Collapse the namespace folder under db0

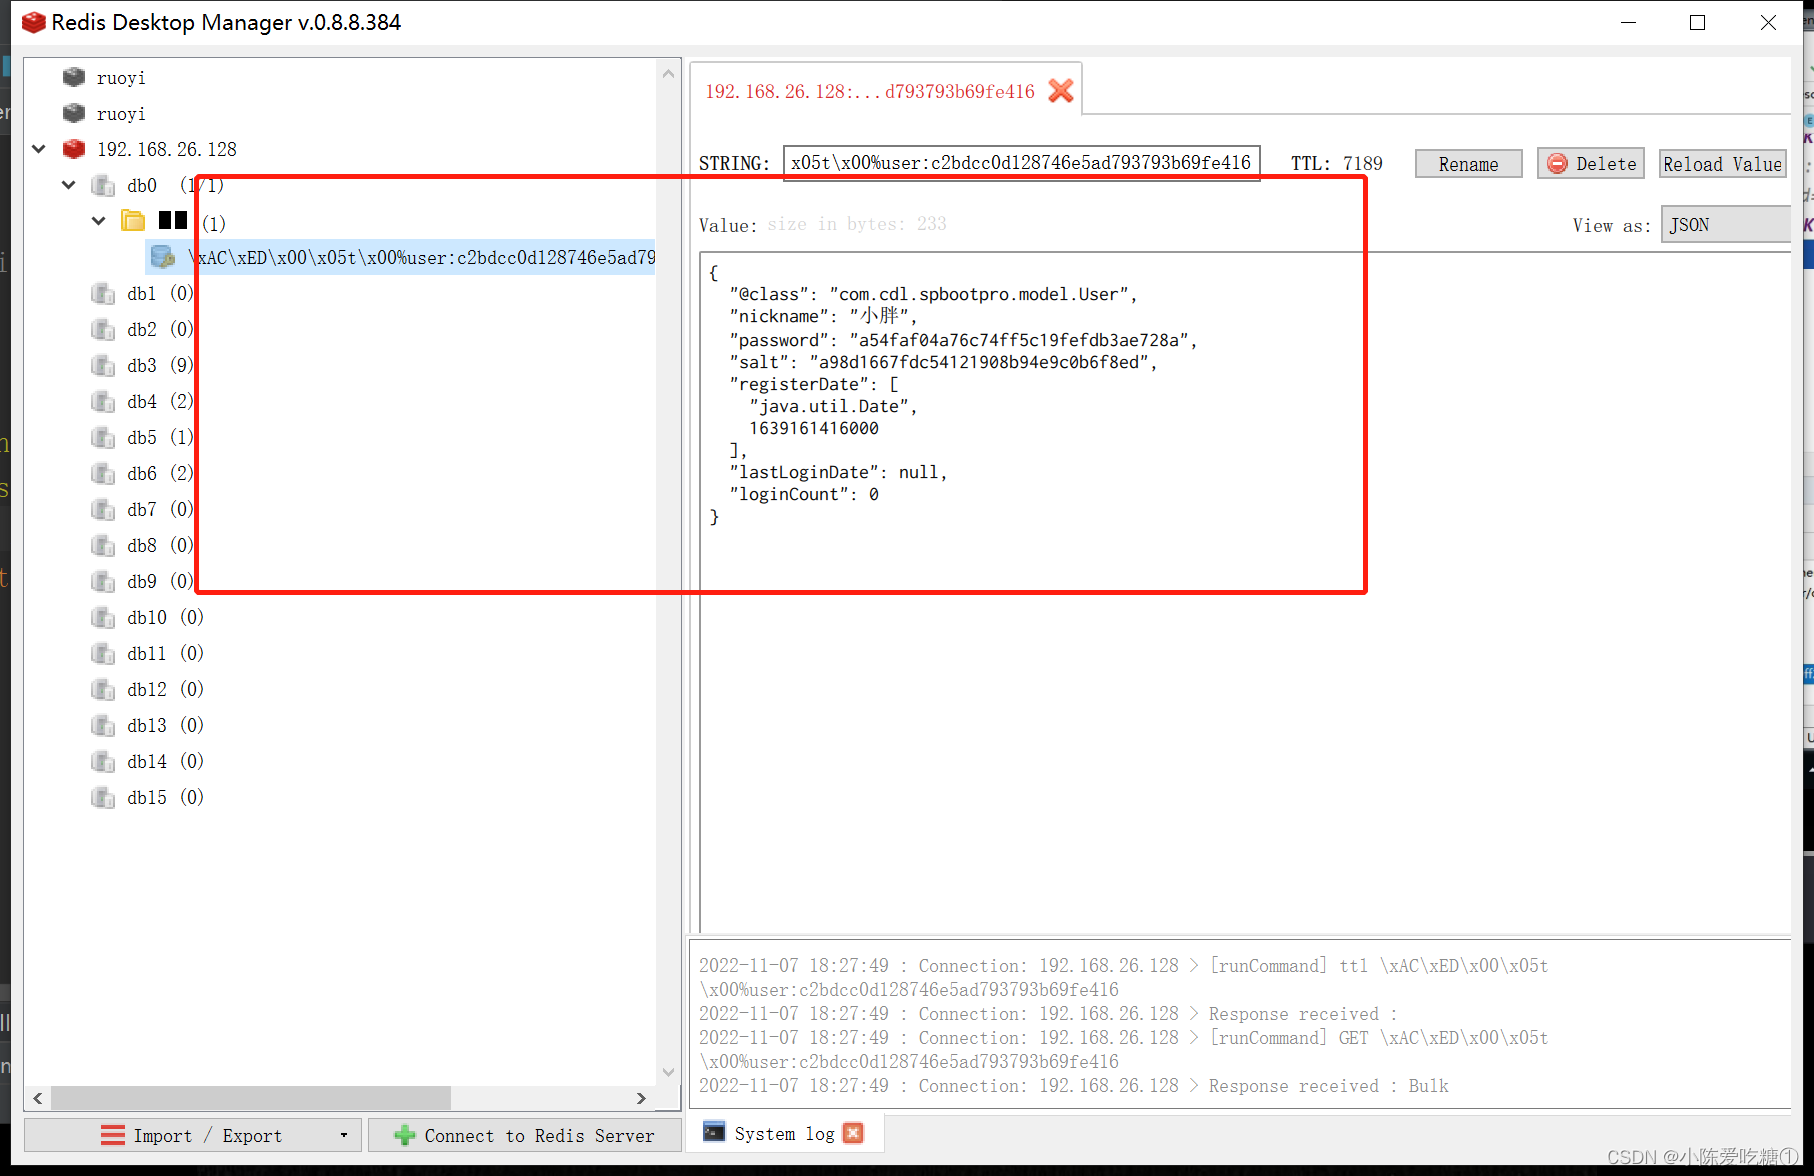[x=98, y=221]
